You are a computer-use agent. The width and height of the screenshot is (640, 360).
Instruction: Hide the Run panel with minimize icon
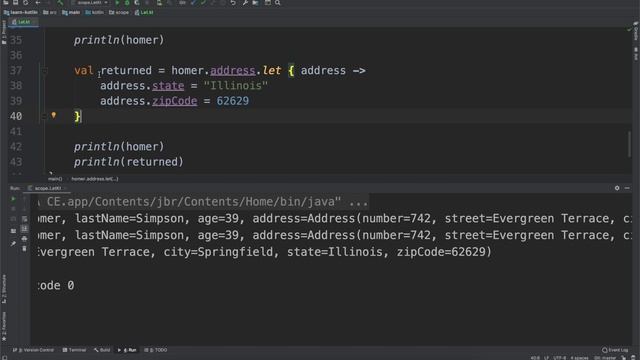click(x=627, y=188)
